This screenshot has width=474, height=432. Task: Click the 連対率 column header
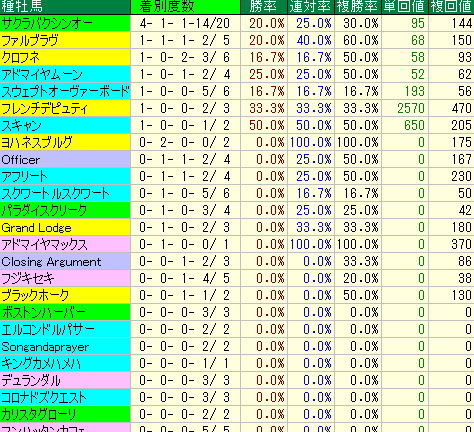[310, 7]
